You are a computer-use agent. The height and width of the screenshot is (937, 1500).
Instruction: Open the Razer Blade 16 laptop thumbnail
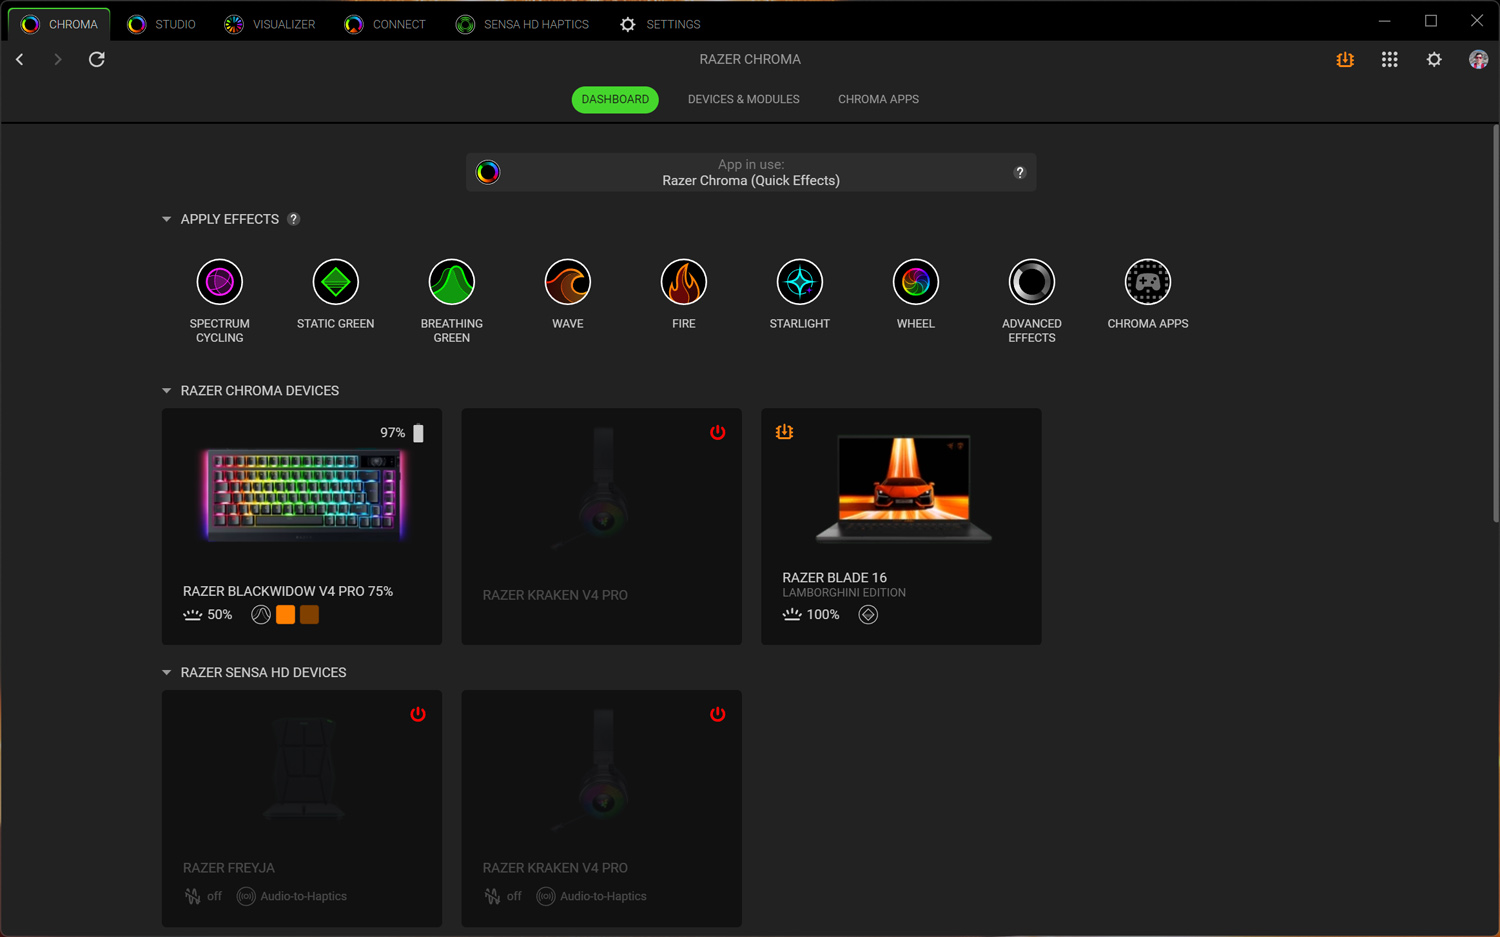pos(904,490)
